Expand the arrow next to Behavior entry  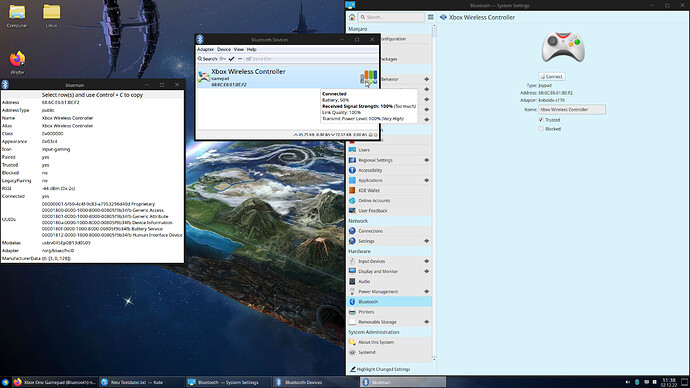[x=426, y=79]
